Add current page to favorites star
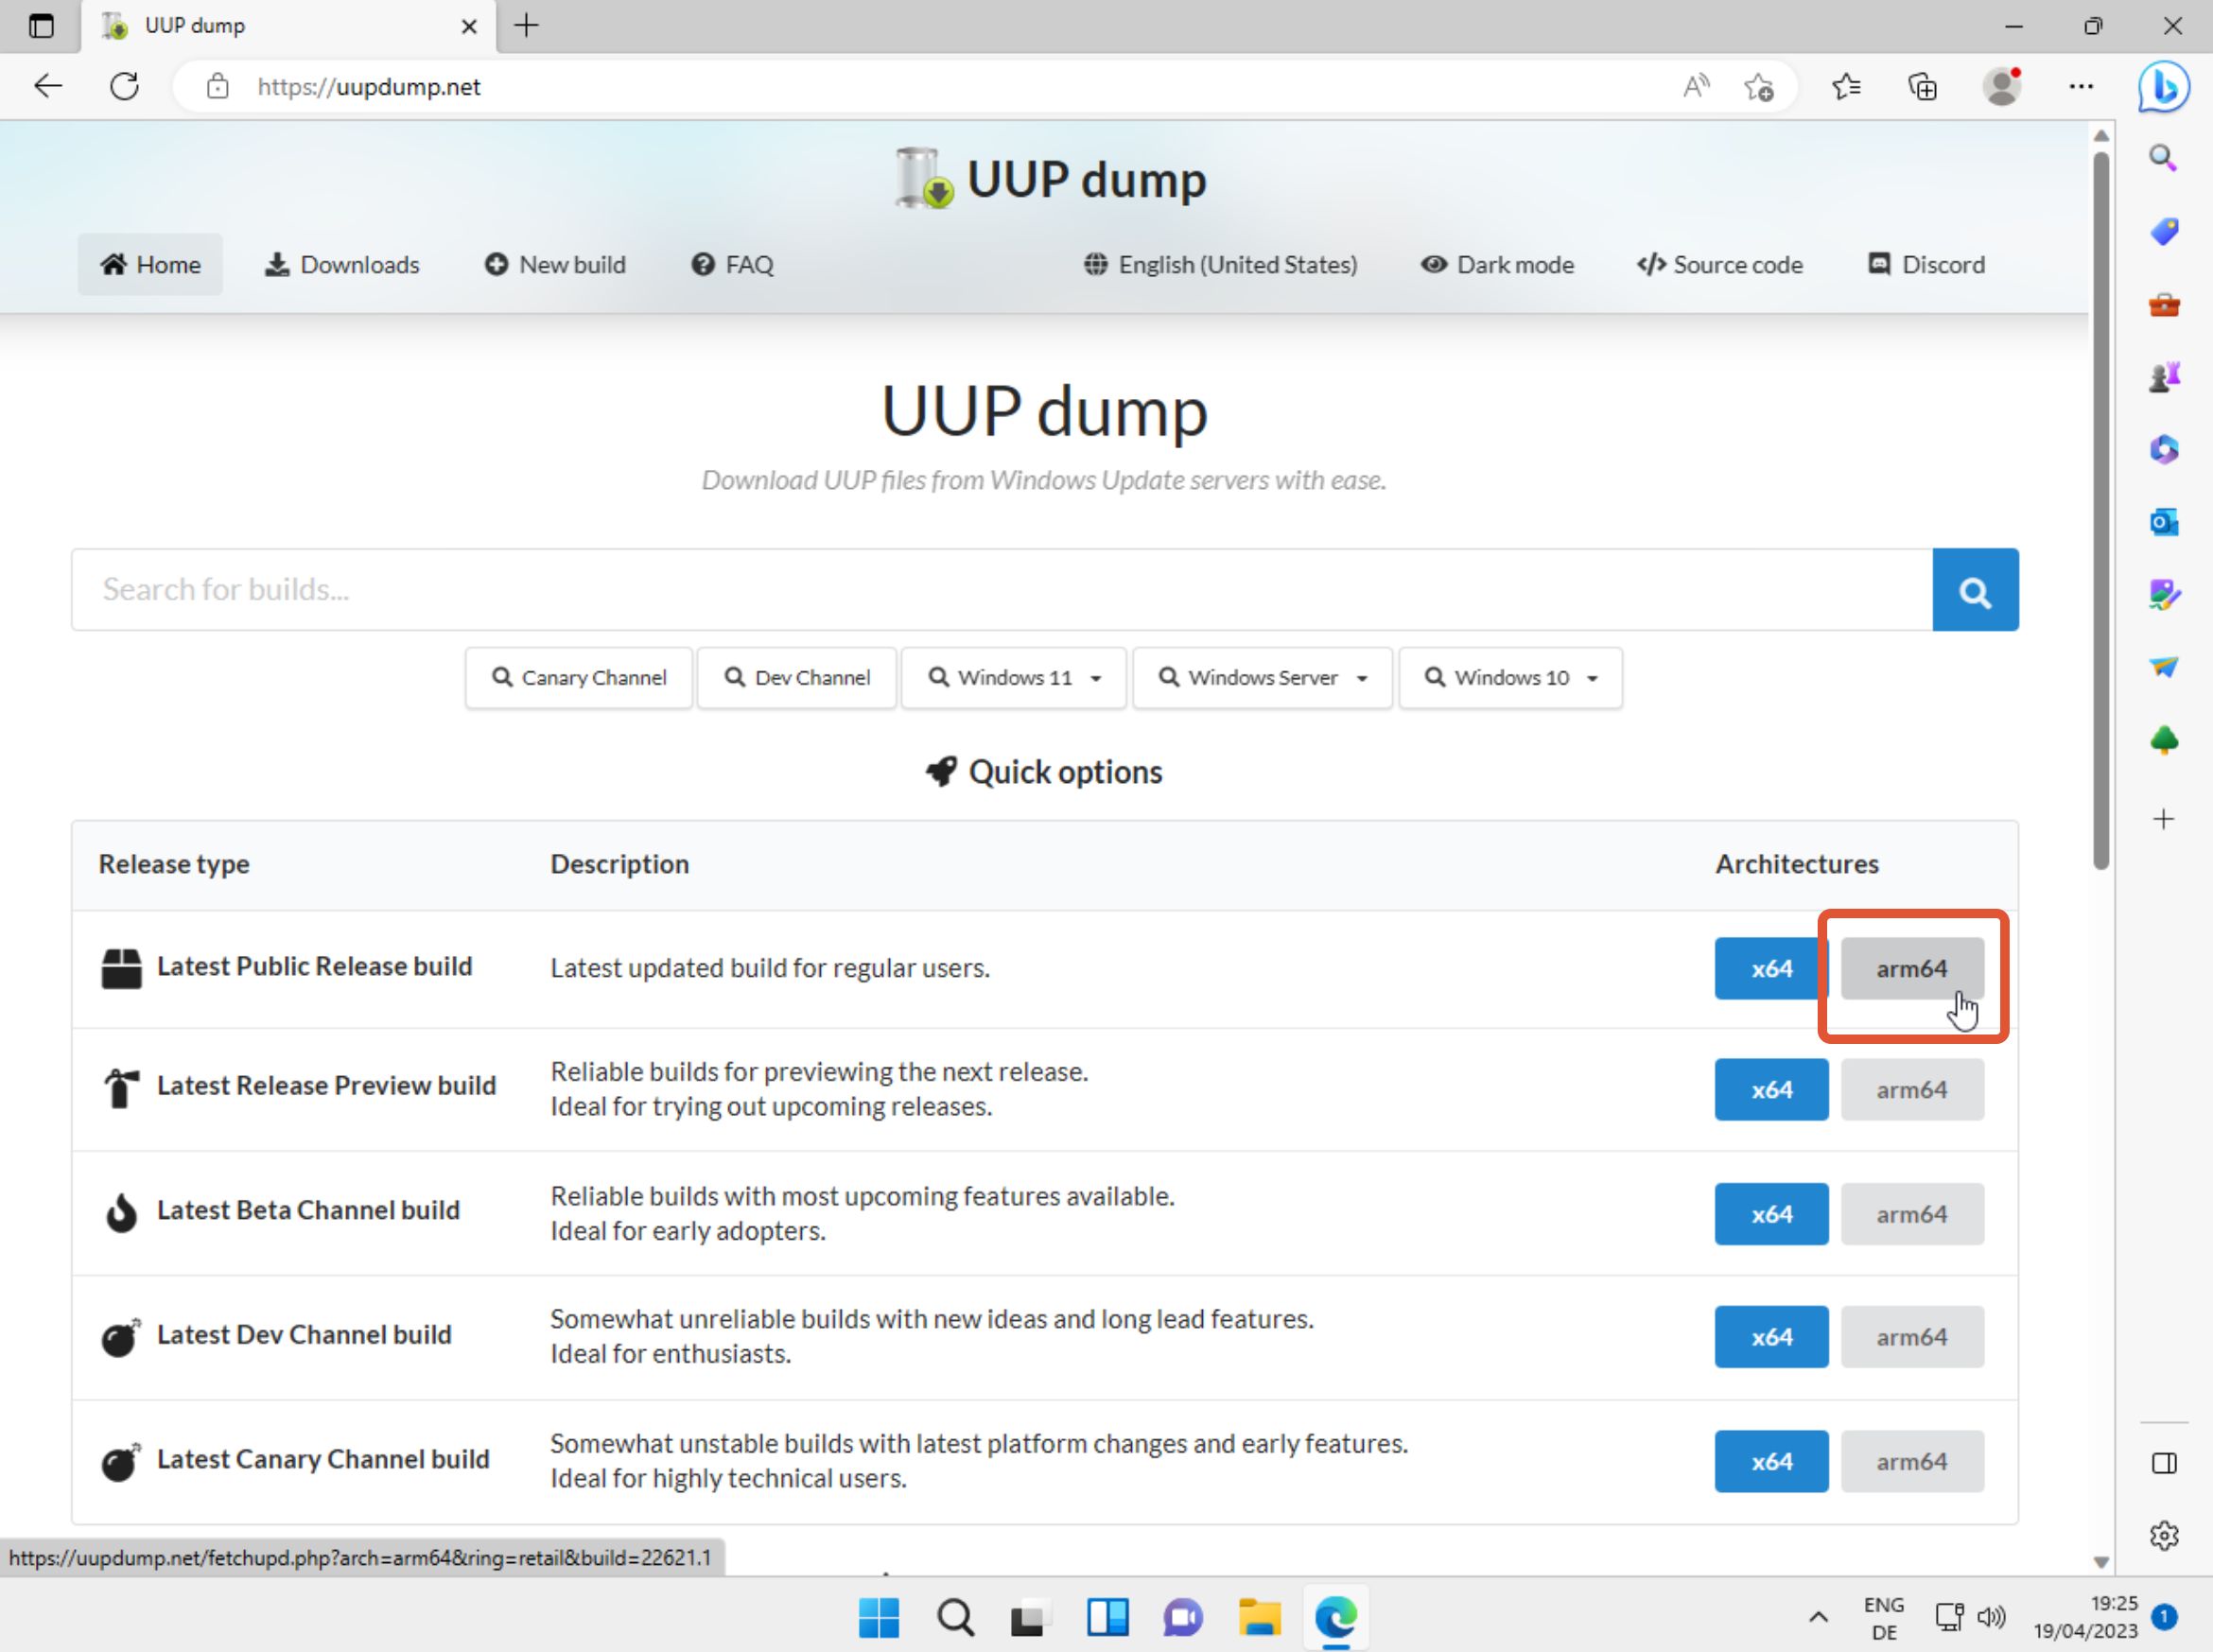This screenshot has height=1652, width=2213. (1759, 87)
